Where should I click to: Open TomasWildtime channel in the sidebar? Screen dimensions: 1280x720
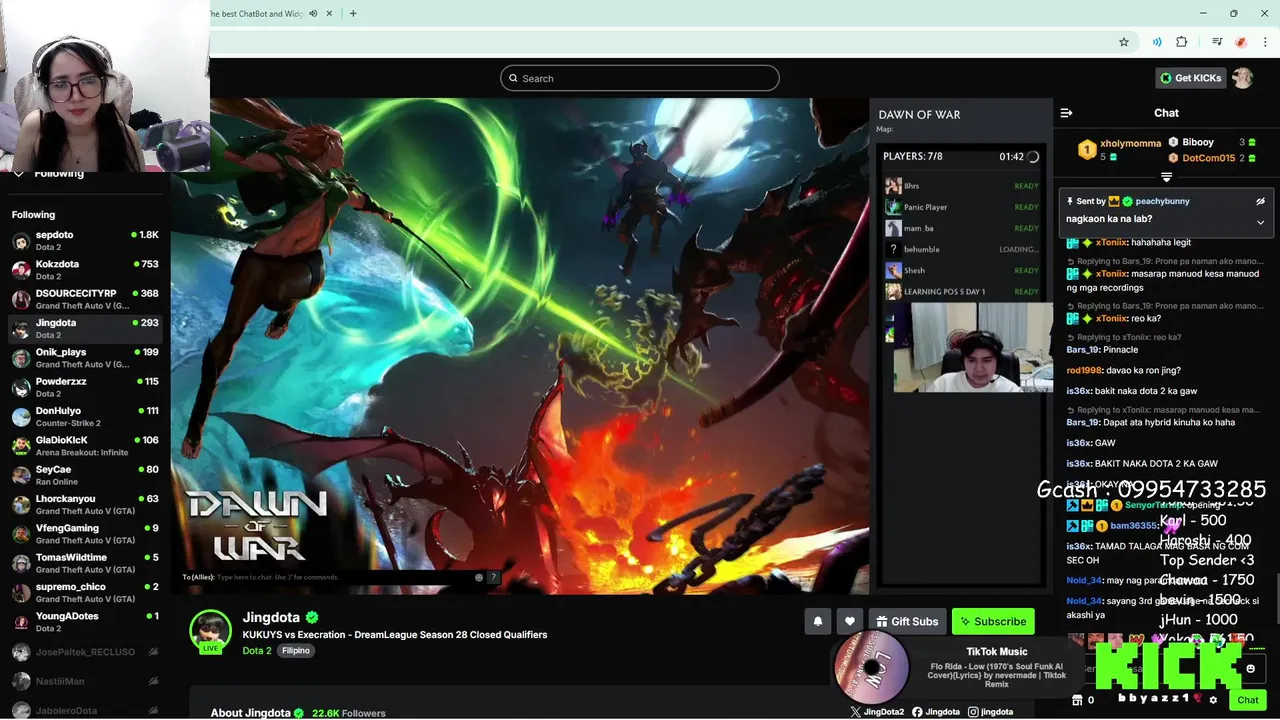click(x=86, y=563)
